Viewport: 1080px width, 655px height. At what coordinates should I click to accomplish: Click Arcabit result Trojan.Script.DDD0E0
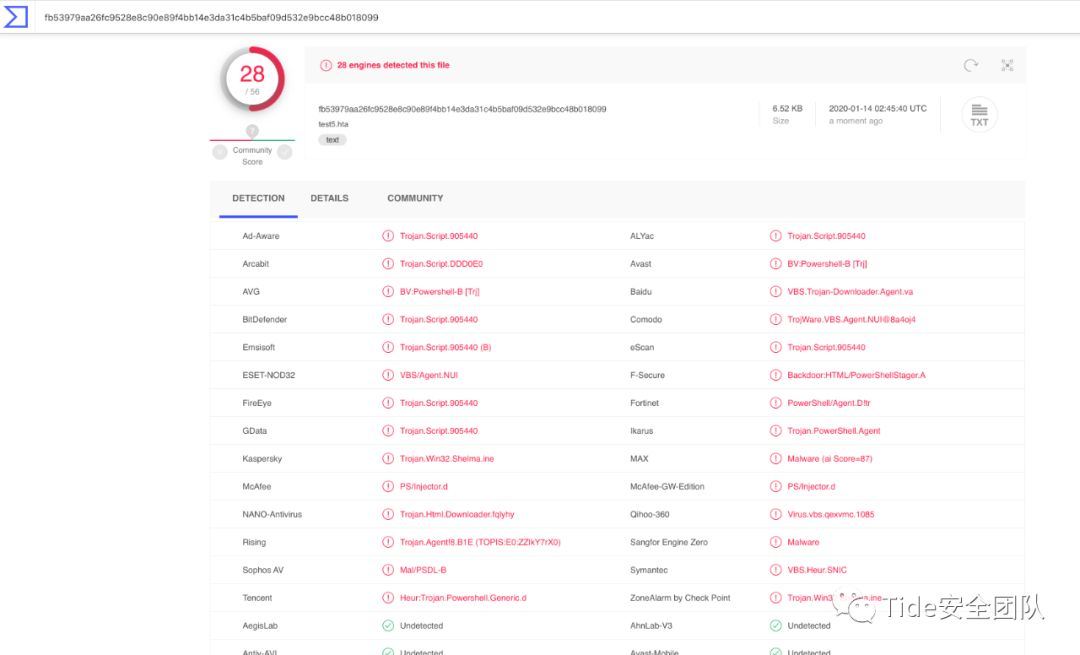tap(441, 264)
